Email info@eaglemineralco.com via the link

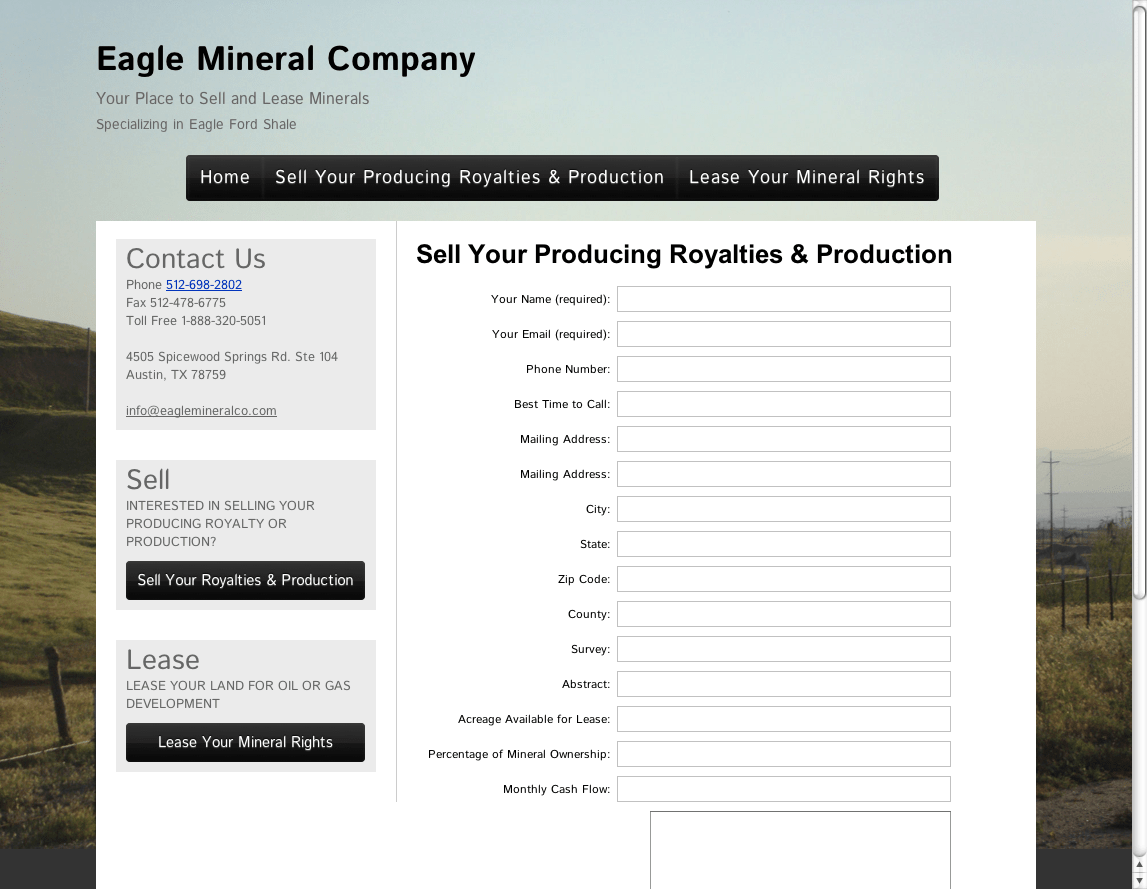coord(201,410)
